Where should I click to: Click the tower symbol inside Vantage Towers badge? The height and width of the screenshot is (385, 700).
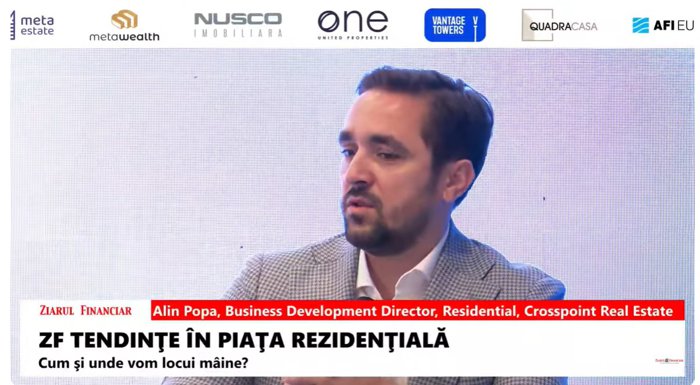[475, 25]
